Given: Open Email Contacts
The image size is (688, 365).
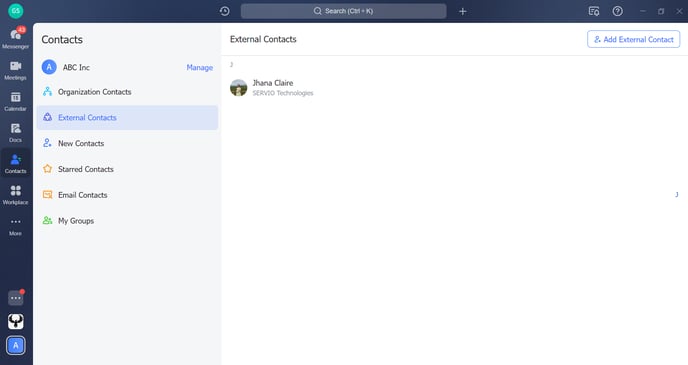Looking at the screenshot, I should point(127,195).
